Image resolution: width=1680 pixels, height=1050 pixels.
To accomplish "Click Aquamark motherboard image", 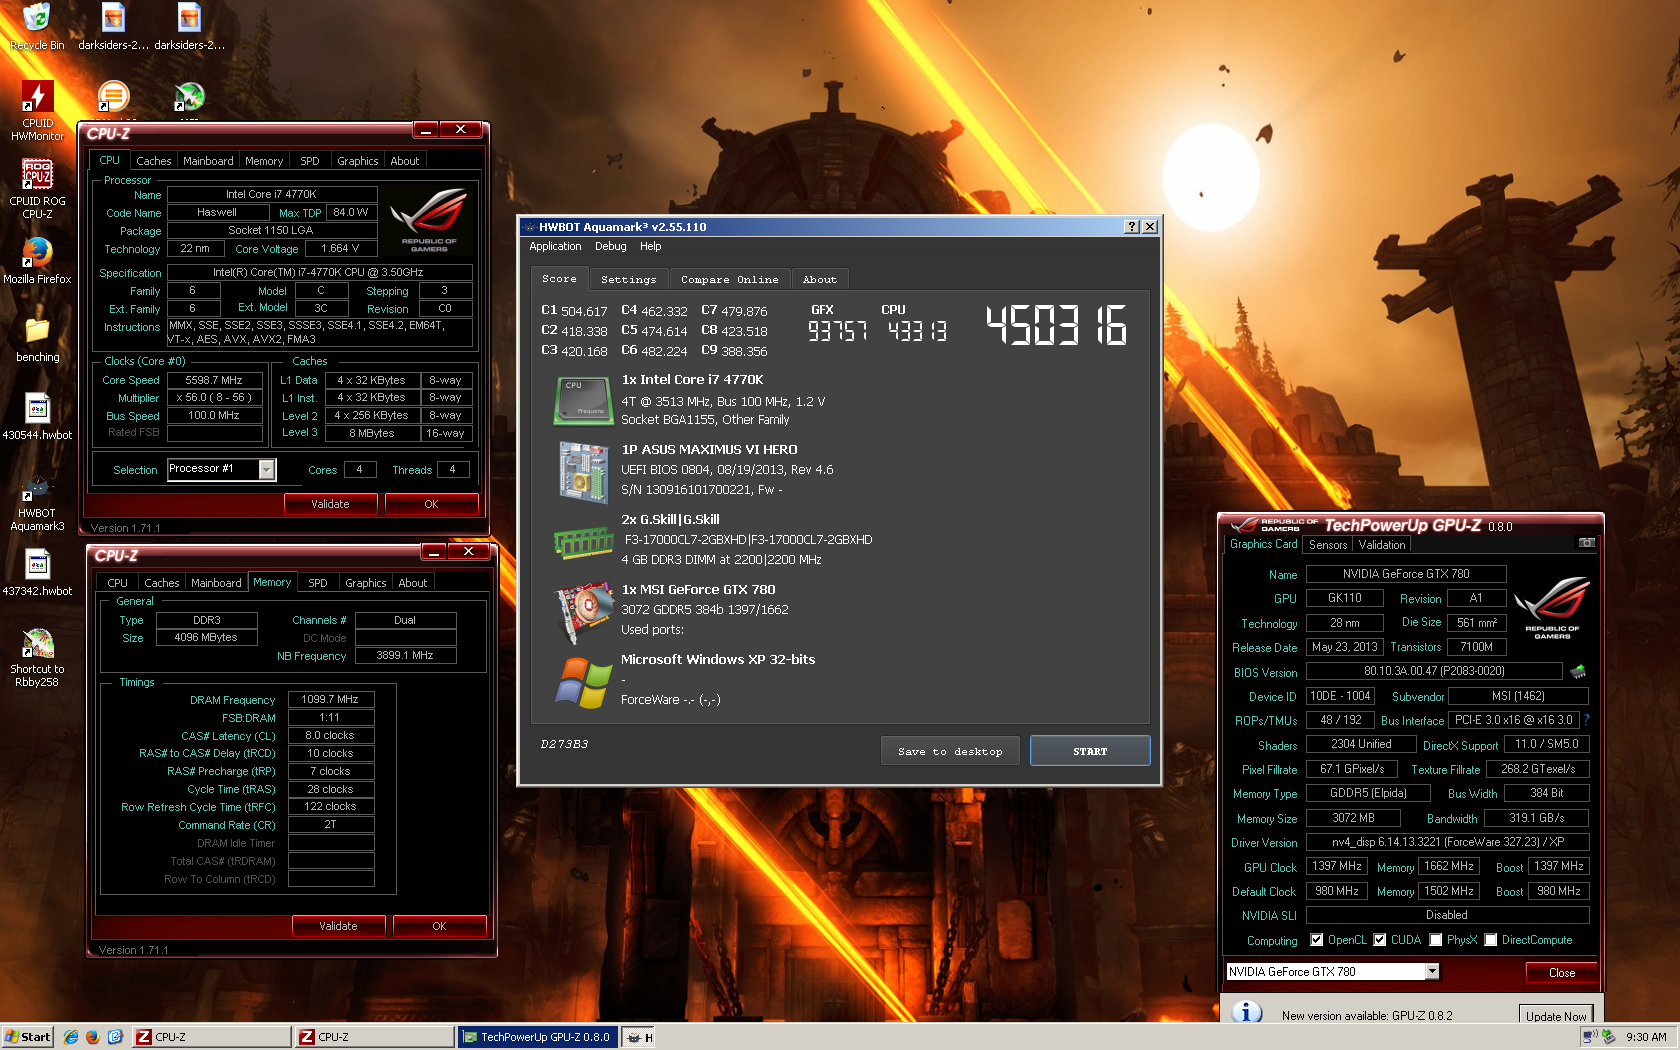I will (x=584, y=471).
